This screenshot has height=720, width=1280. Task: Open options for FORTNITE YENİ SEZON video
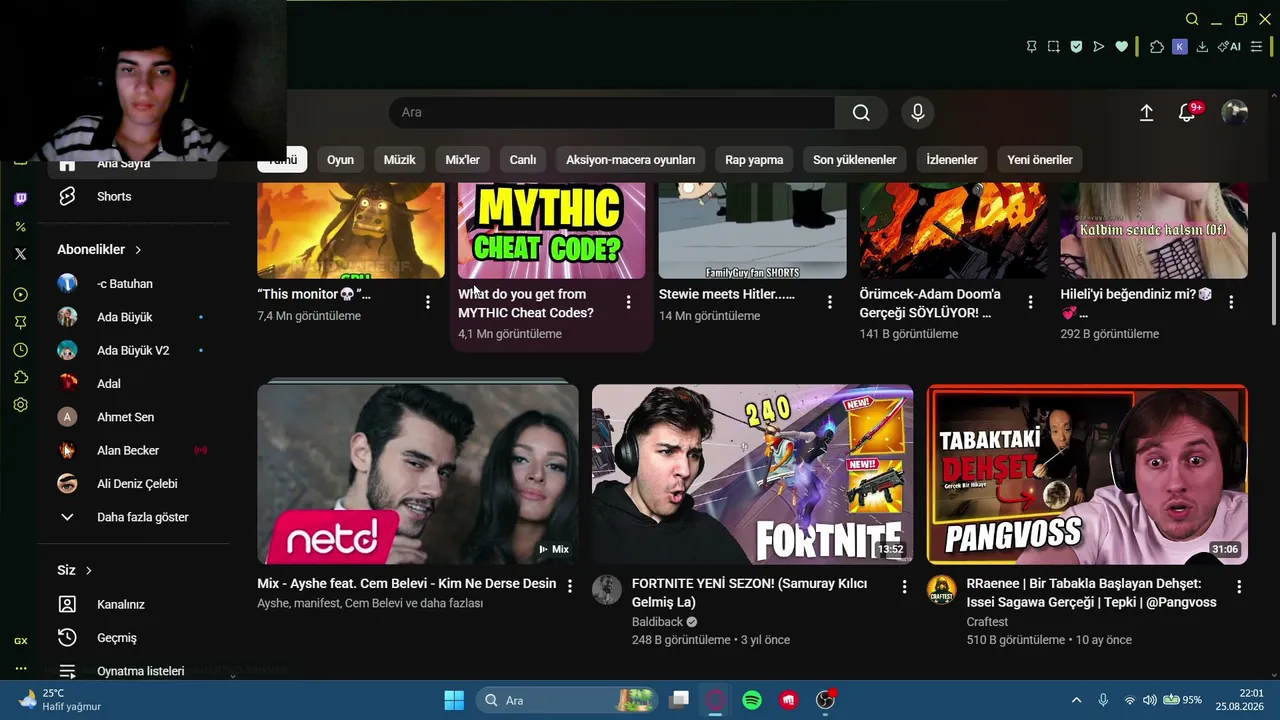pos(904,586)
